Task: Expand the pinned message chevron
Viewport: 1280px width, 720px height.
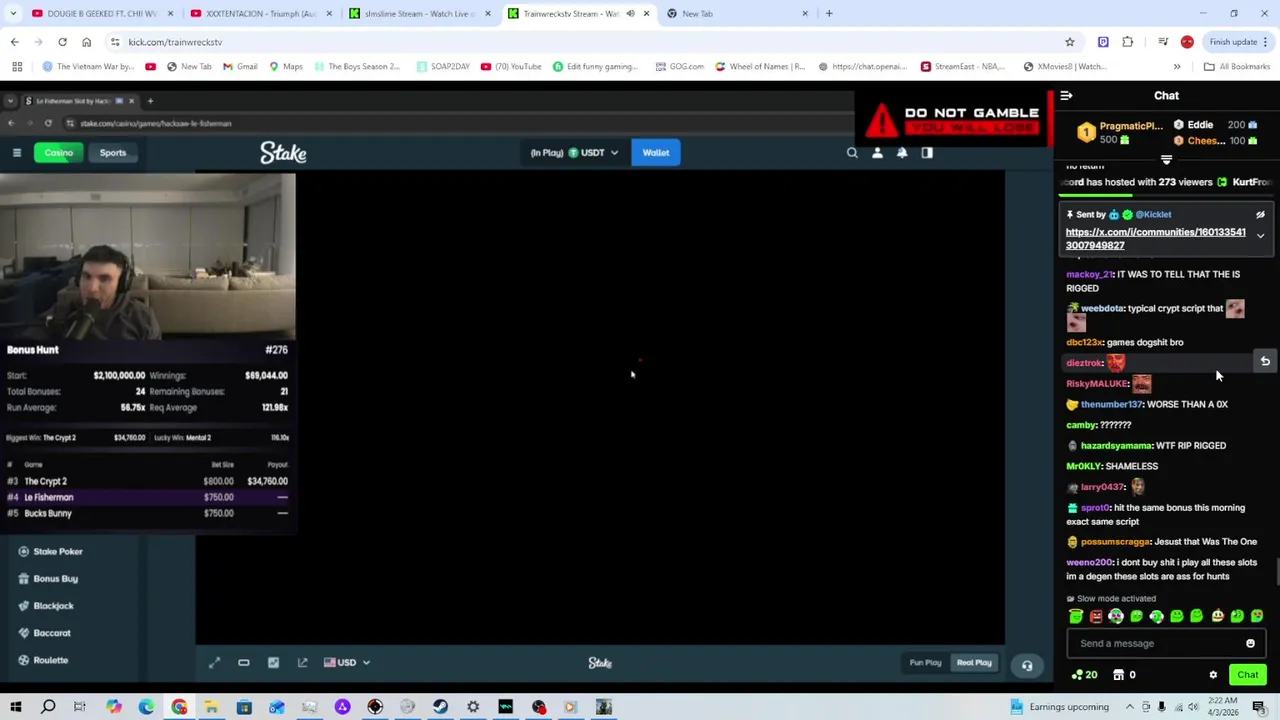Action: click(x=1260, y=236)
